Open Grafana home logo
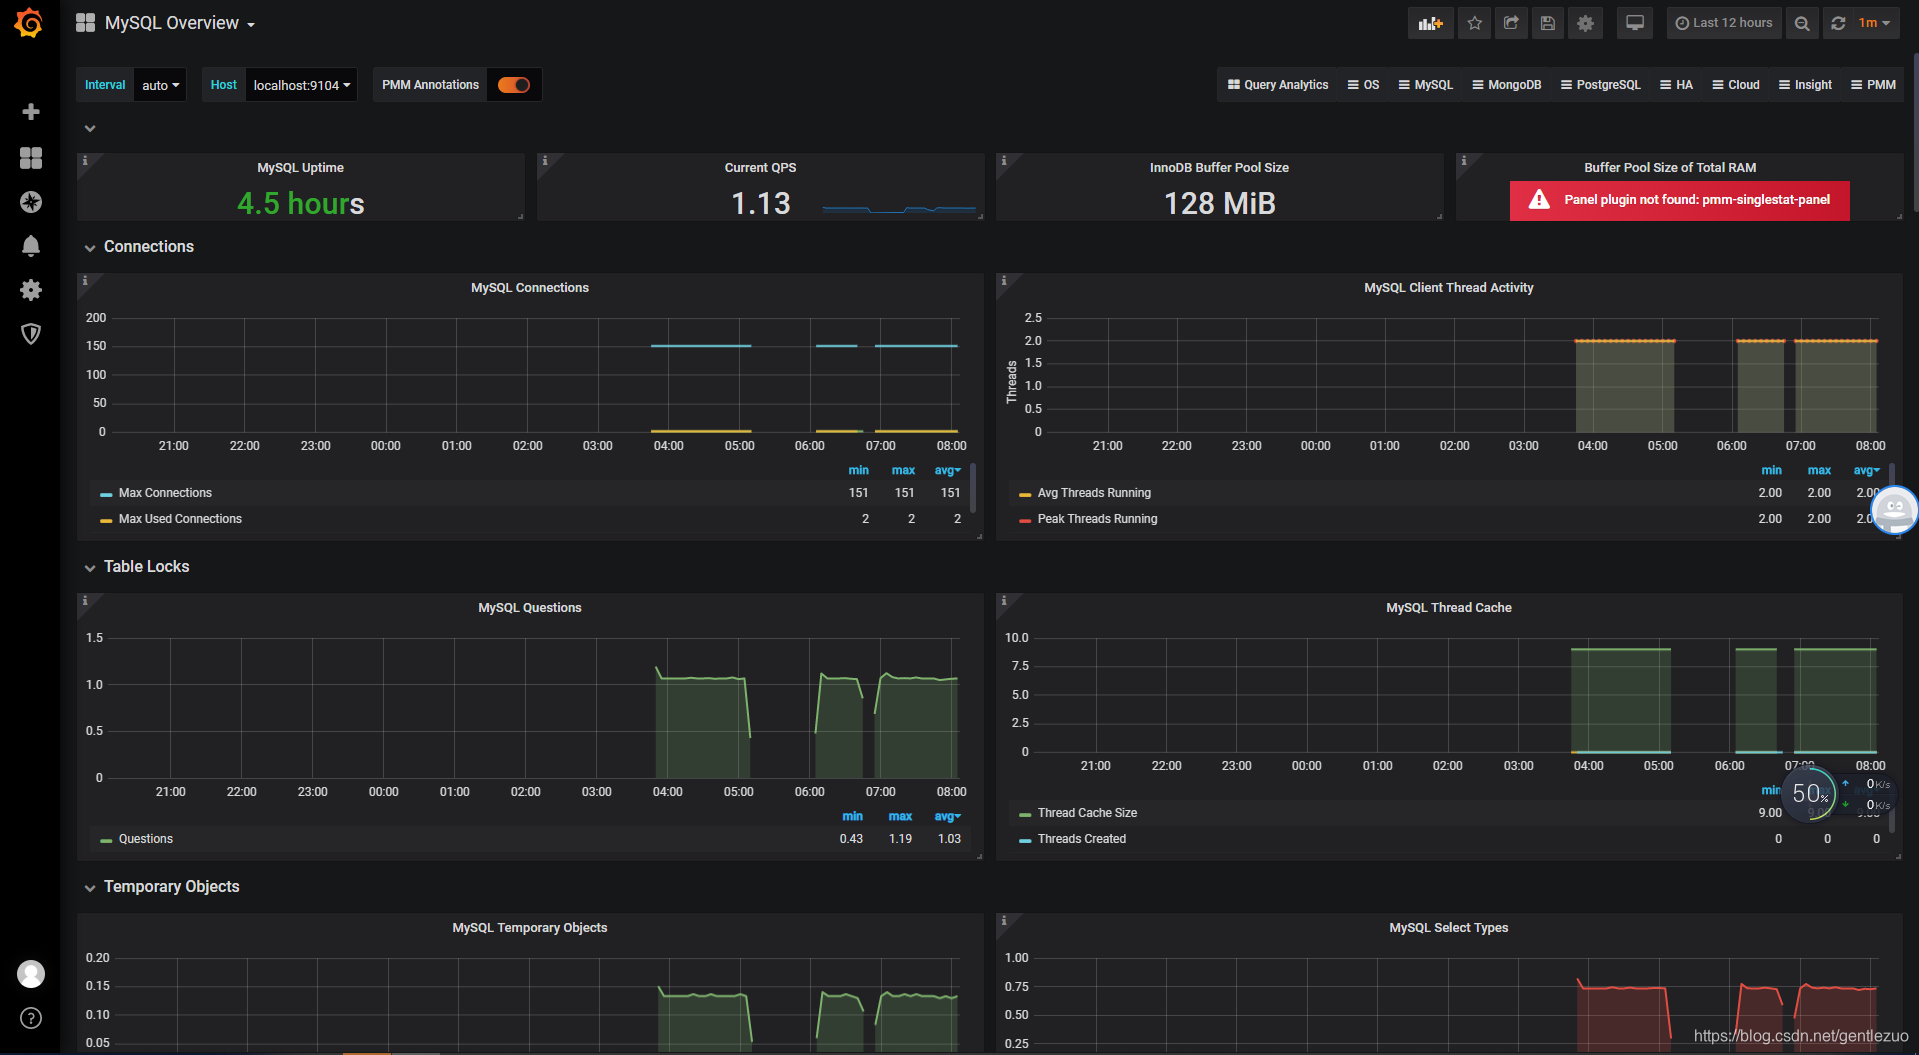This screenshot has width=1919, height=1055. point(29,23)
